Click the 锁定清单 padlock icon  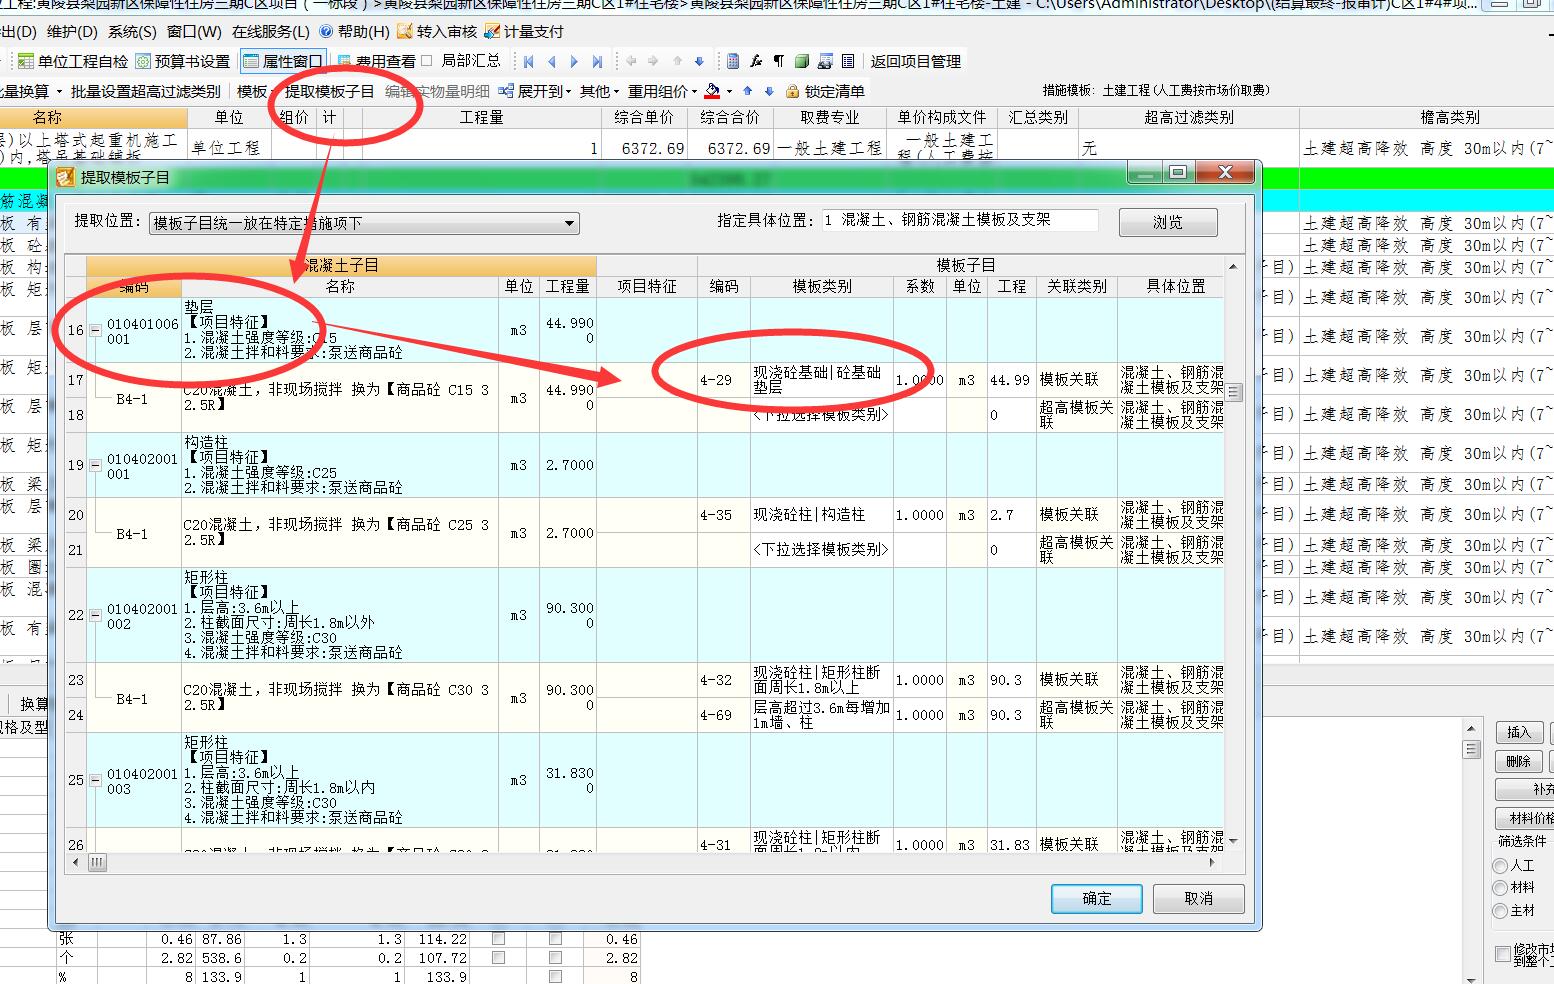click(x=793, y=91)
